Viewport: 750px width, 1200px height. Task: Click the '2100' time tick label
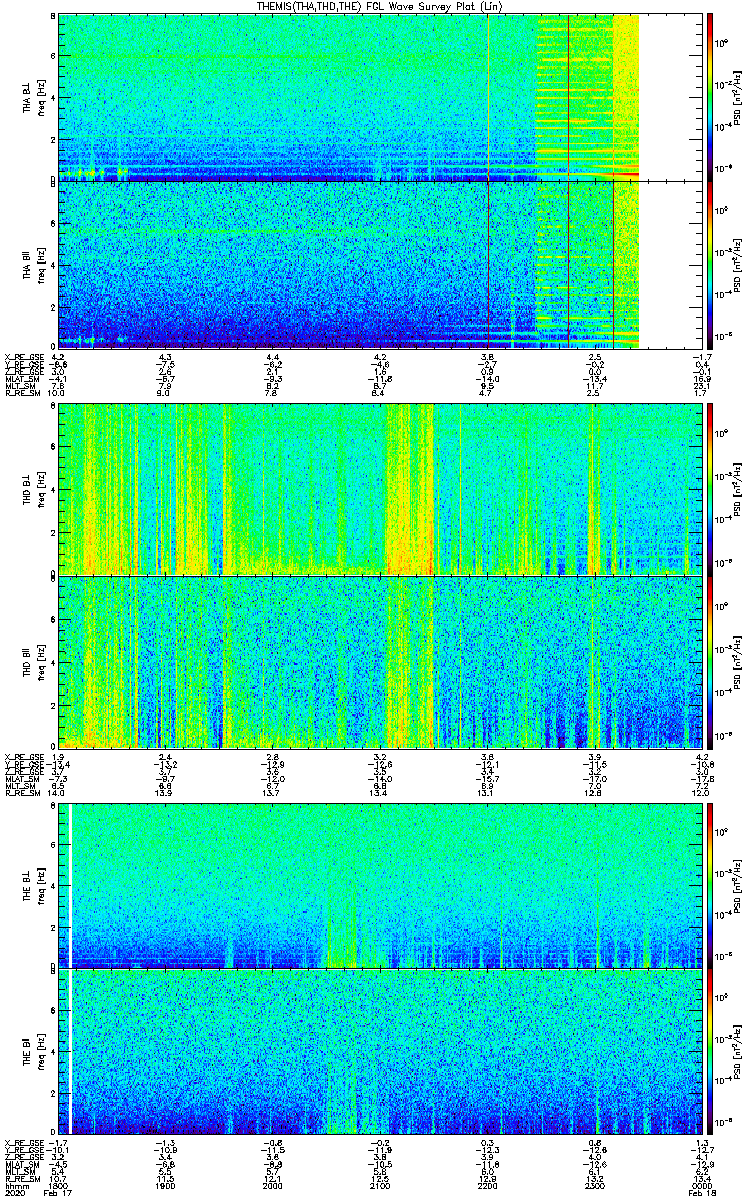pos(379,1186)
